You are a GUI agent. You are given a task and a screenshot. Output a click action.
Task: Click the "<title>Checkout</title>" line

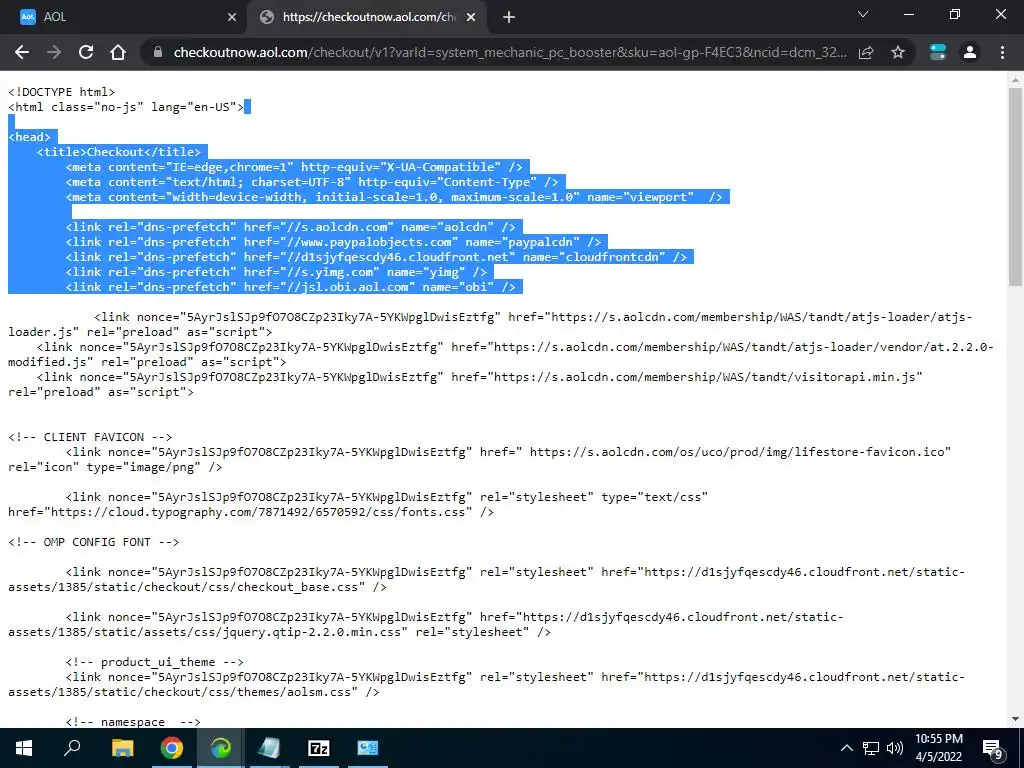click(119, 152)
